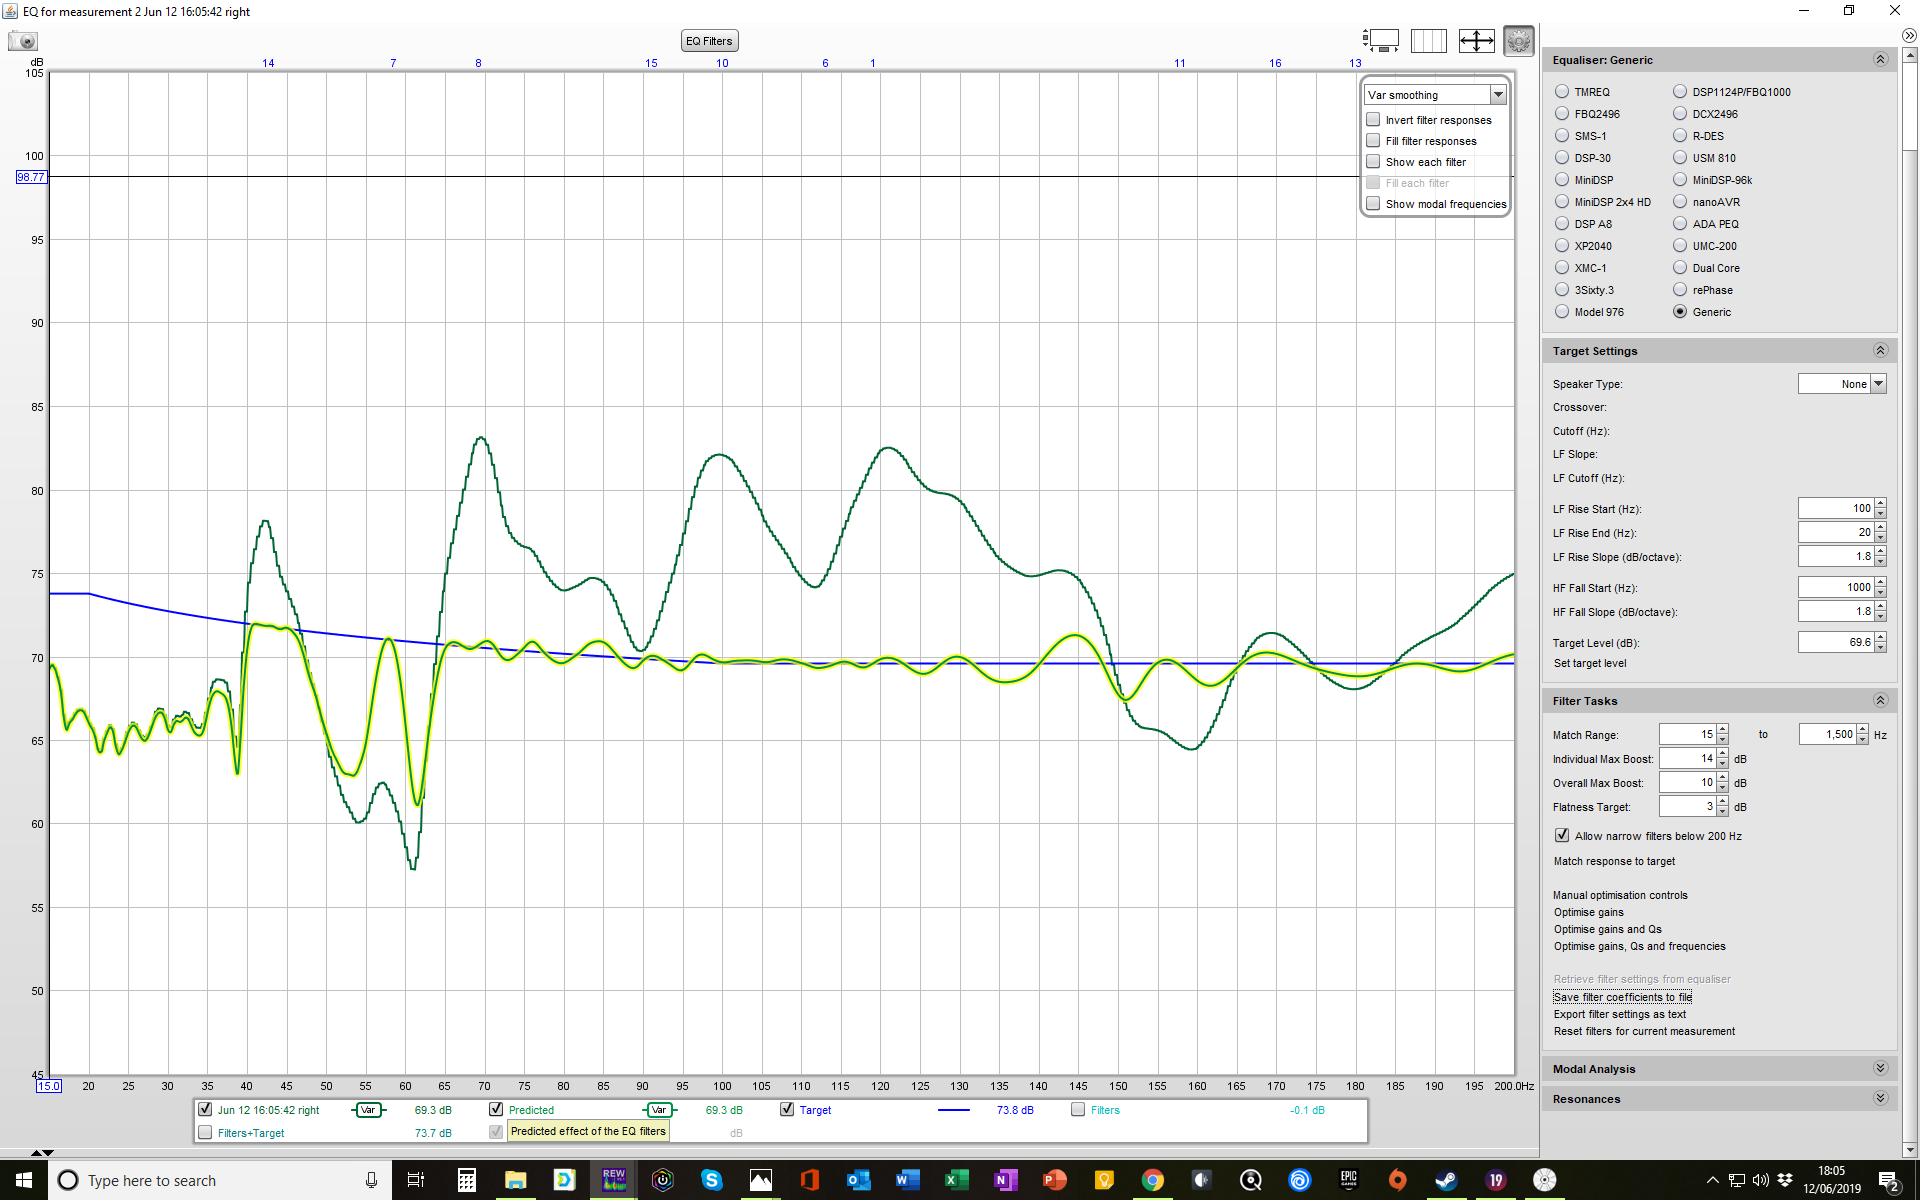The height and width of the screenshot is (1200, 1920).
Task: Enable Show each filter checkbox
Action: click(1374, 162)
